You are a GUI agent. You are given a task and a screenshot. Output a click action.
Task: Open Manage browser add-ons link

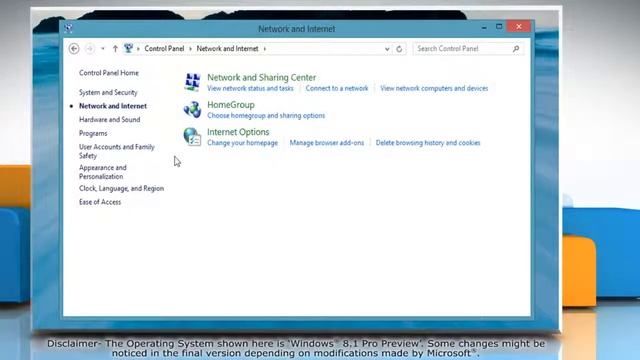click(327, 143)
